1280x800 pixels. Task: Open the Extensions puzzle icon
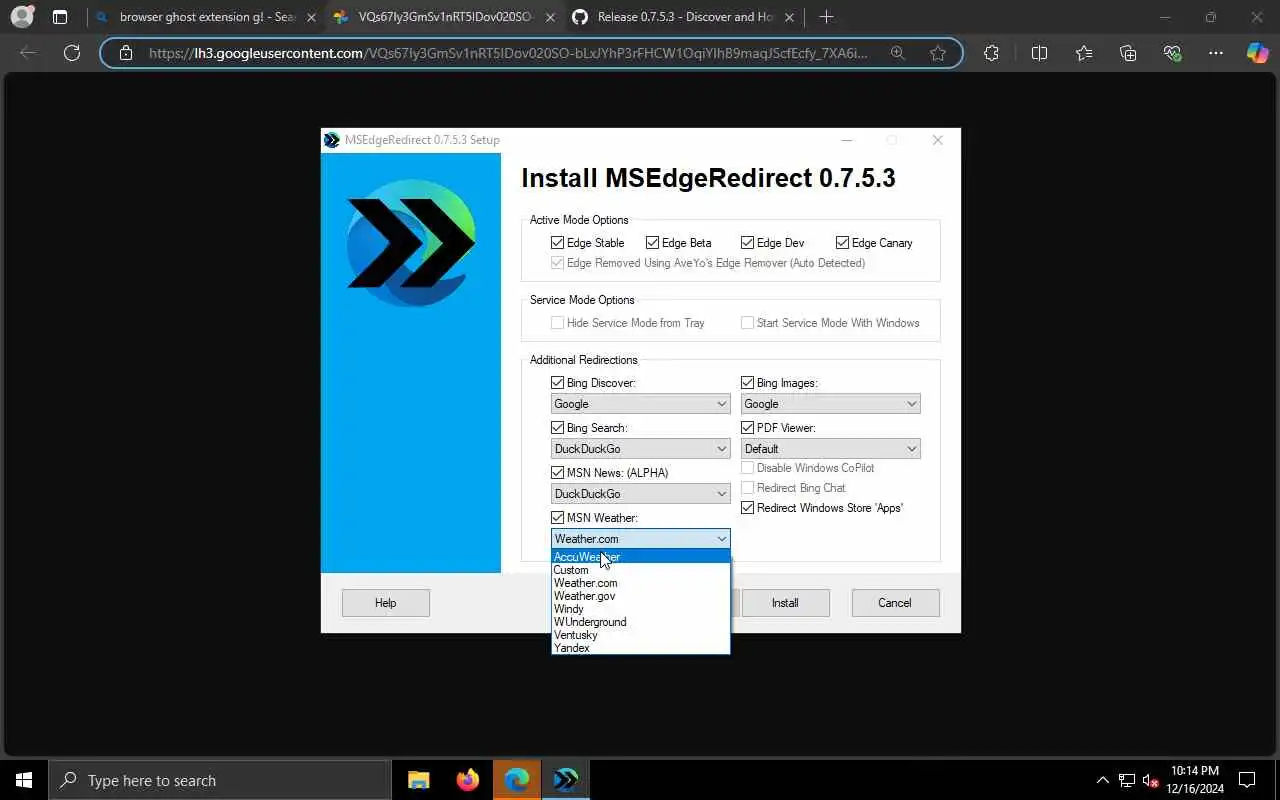click(x=991, y=53)
